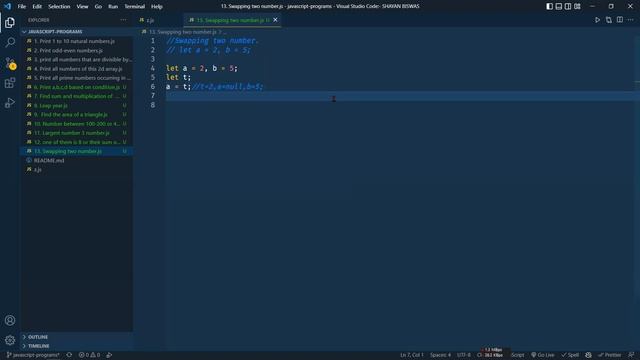Image resolution: width=640 pixels, height=360 pixels.
Task: Click the Copilot-style status icon beside Spell
Action: coord(588,355)
